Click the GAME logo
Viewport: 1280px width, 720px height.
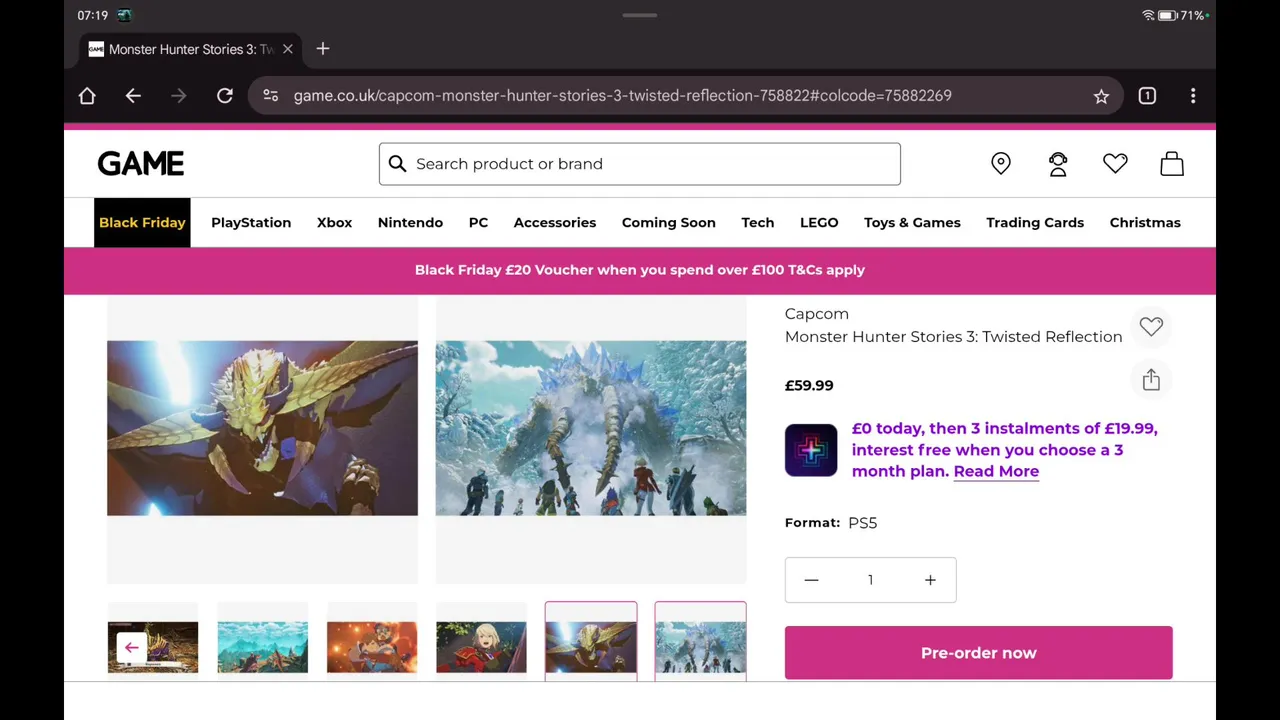141,164
